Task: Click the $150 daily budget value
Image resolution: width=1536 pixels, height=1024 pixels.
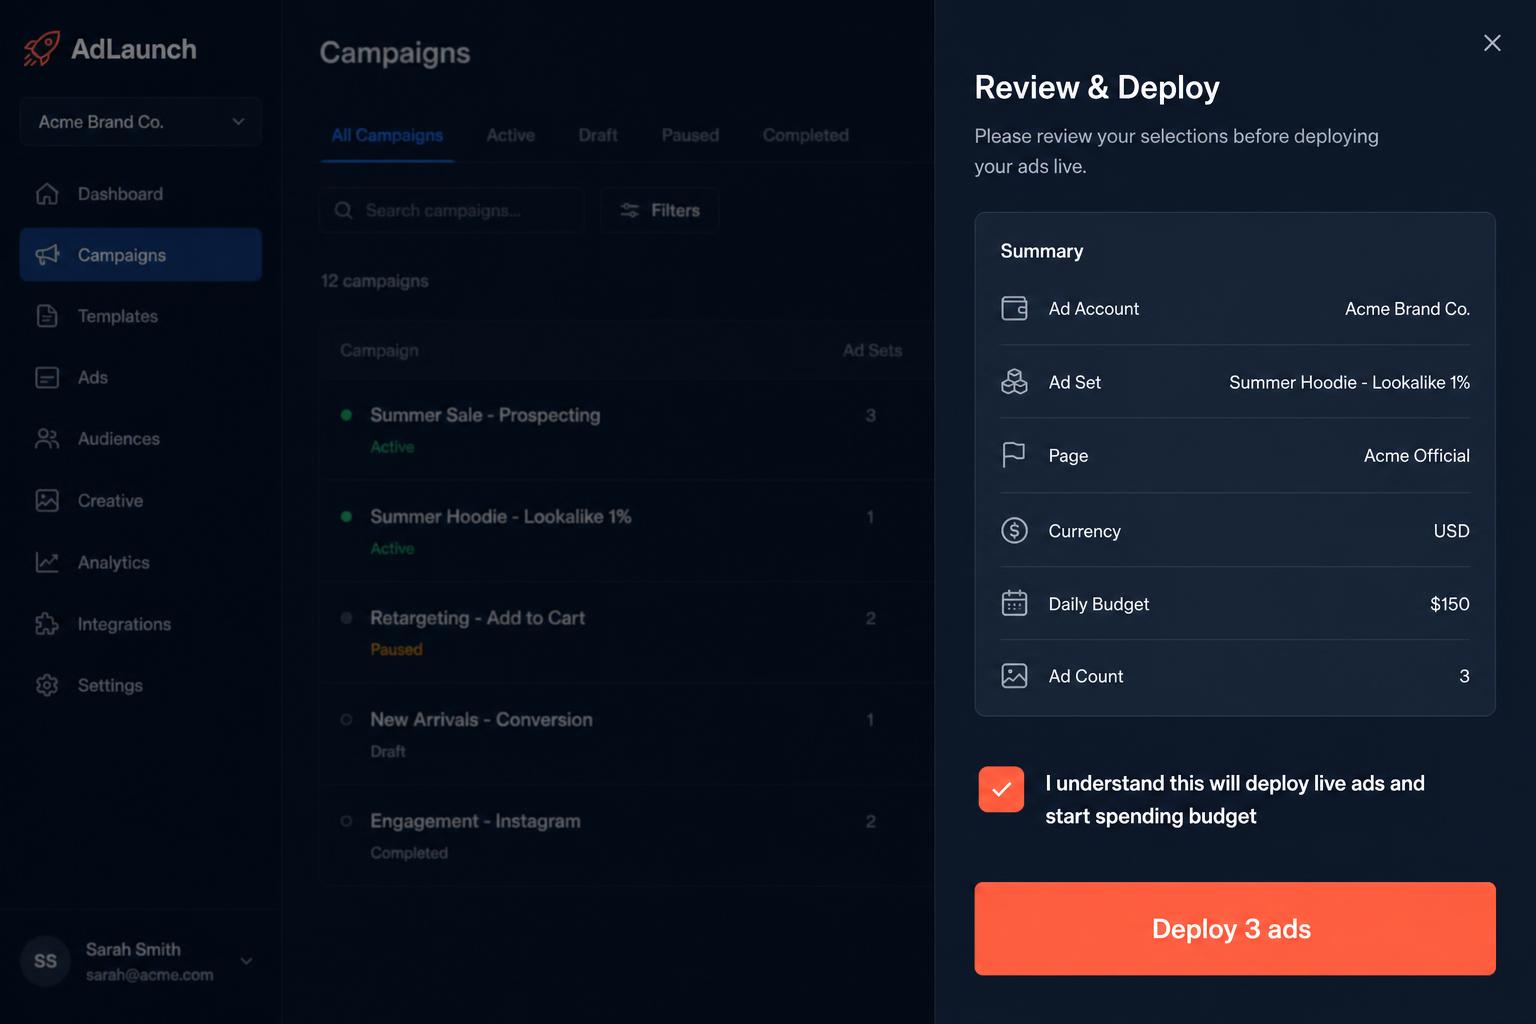Action: click(x=1449, y=603)
